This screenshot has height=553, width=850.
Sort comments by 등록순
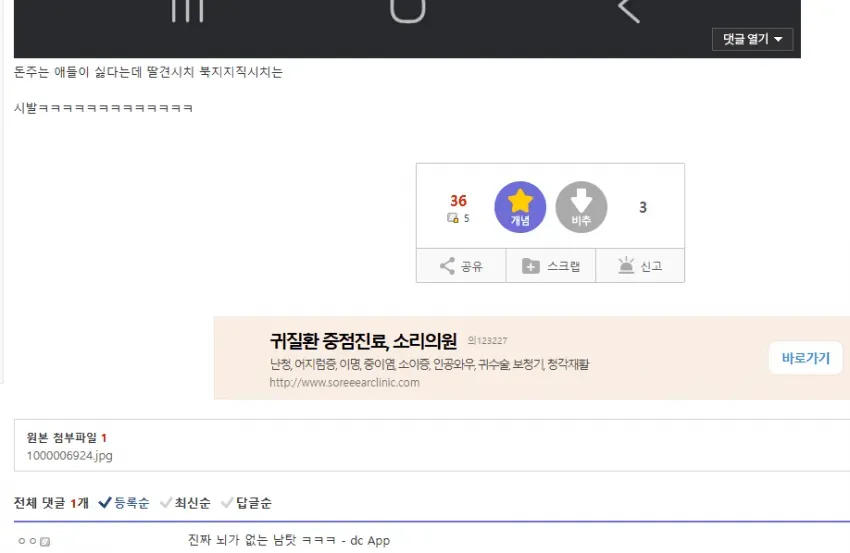(x=124, y=503)
